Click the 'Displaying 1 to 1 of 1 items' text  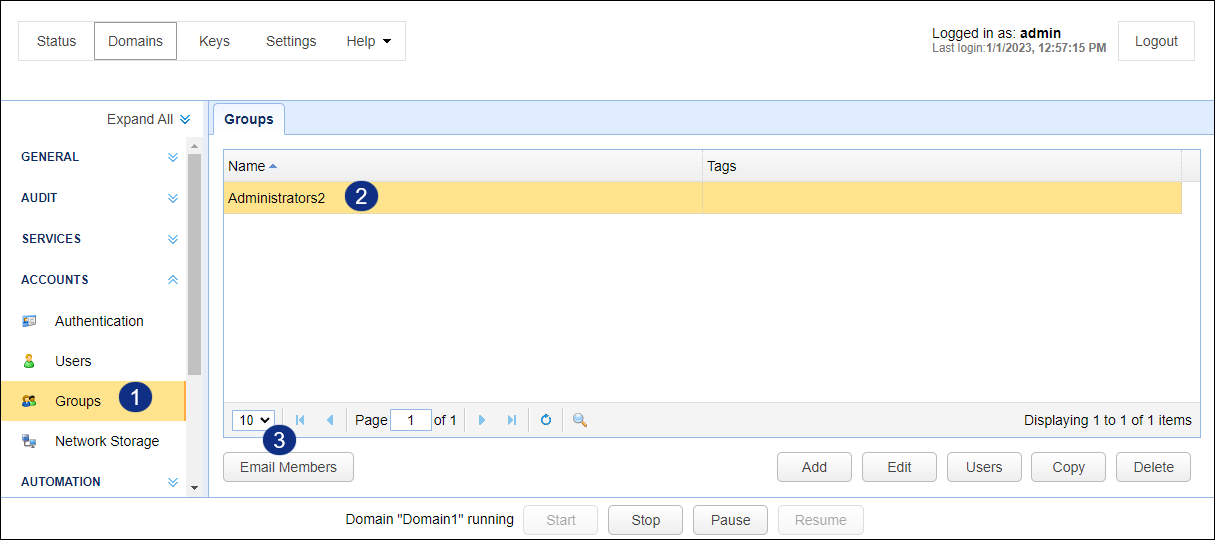[x=1108, y=420]
